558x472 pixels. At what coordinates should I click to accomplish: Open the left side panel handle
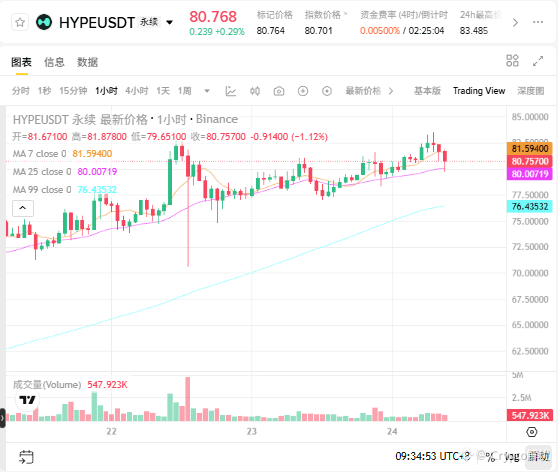point(2,418)
